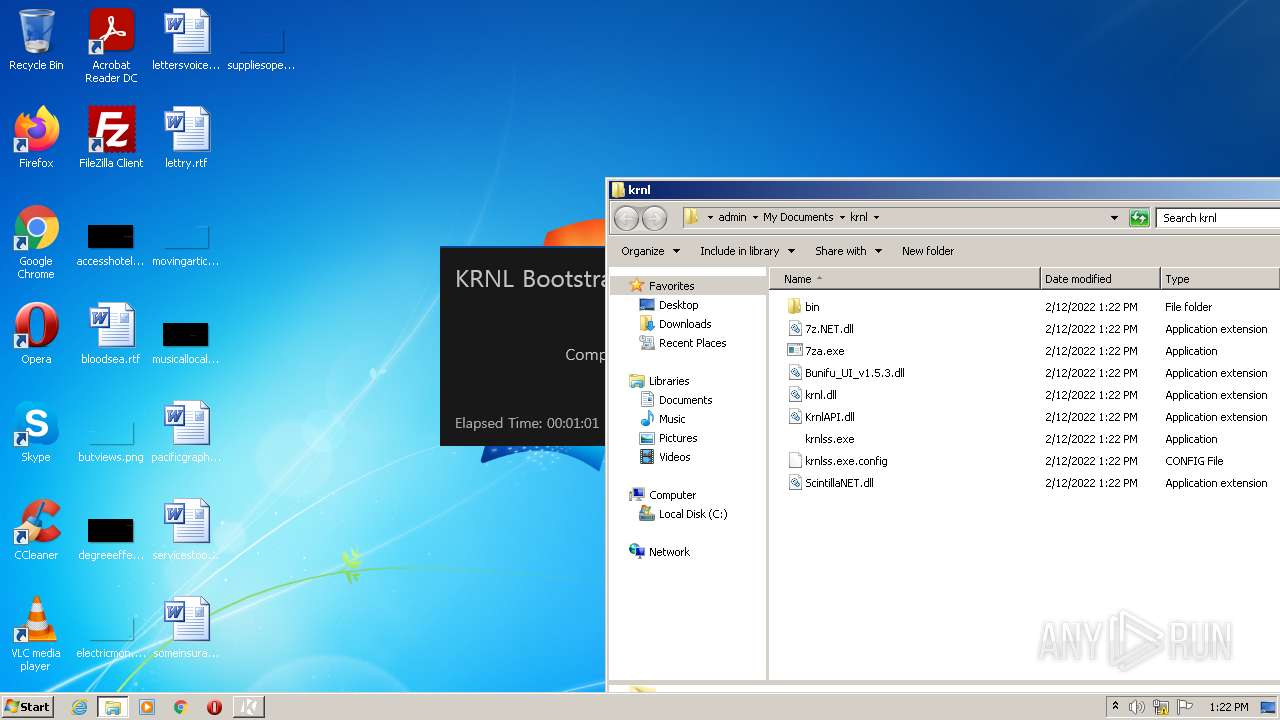Click the Start button
Image resolution: width=1280 pixels, height=720 pixels.
pyautogui.click(x=28, y=707)
